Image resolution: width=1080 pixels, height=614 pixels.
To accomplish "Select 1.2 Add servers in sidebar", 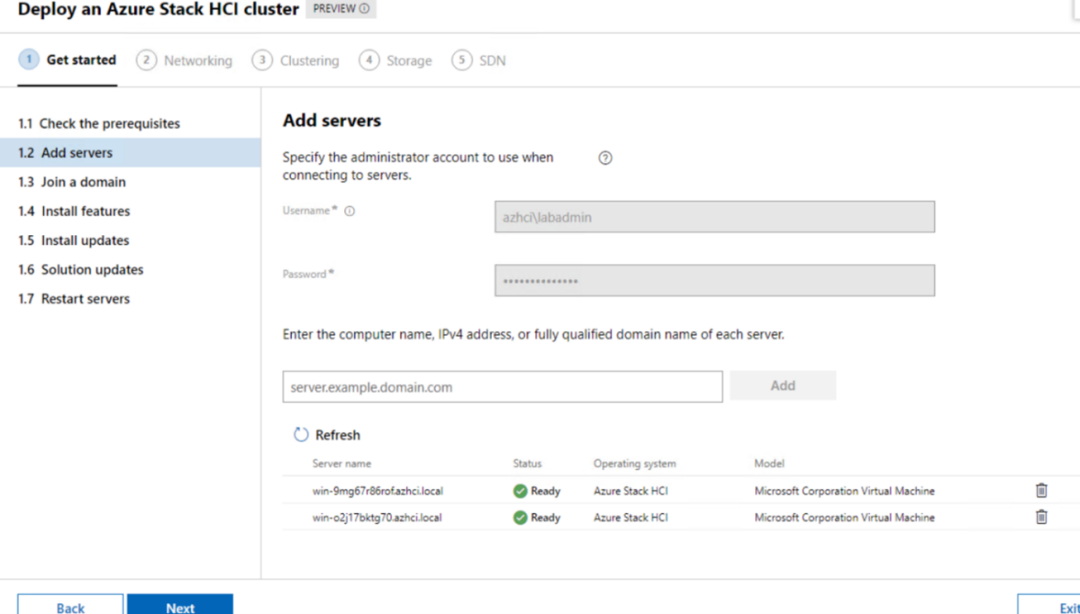I will coord(130,152).
